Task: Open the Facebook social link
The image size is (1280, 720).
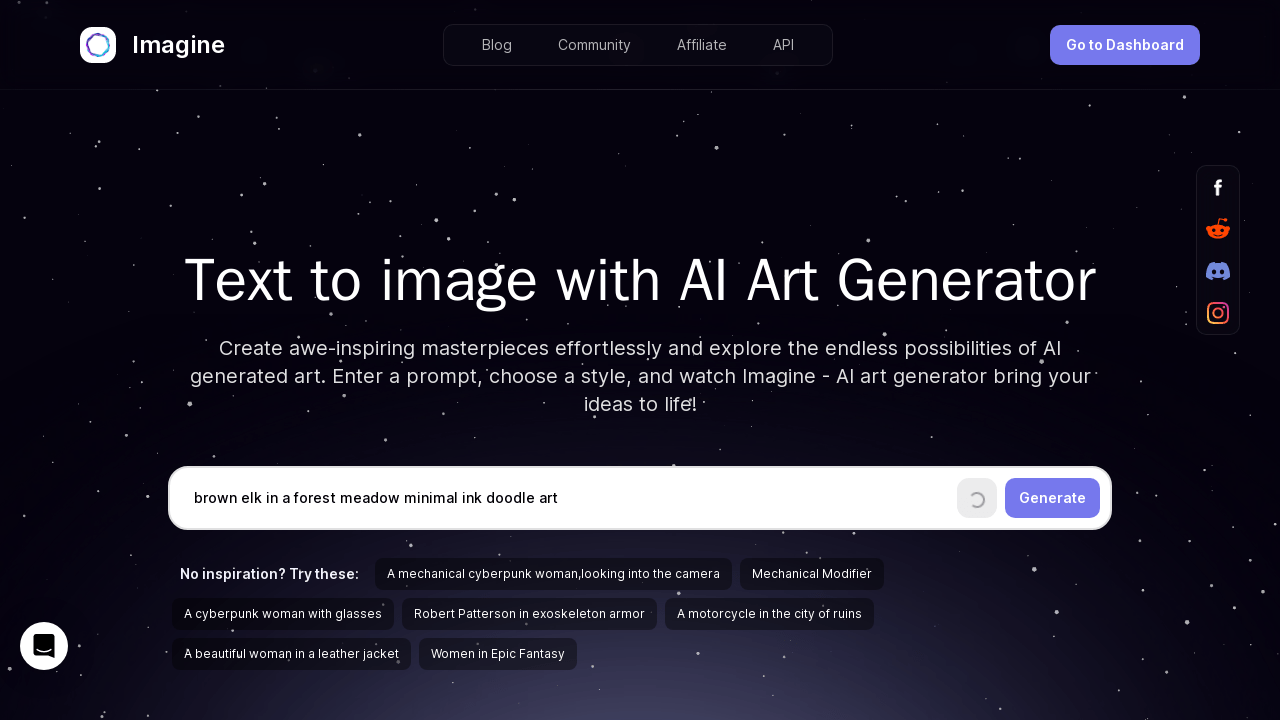Action: [x=1218, y=188]
